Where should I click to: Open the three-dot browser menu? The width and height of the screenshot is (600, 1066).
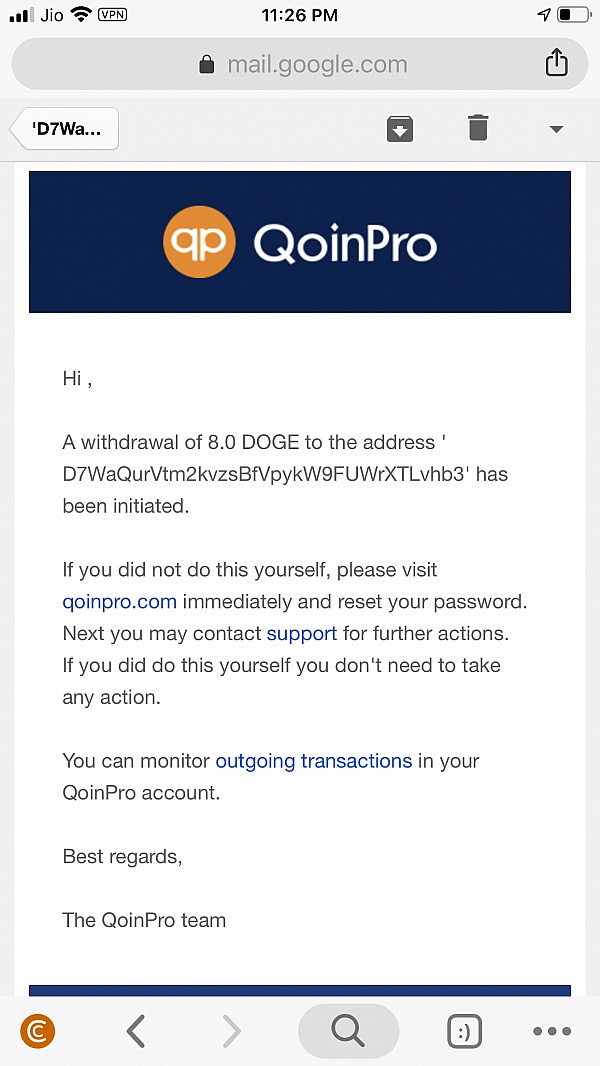click(552, 1031)
